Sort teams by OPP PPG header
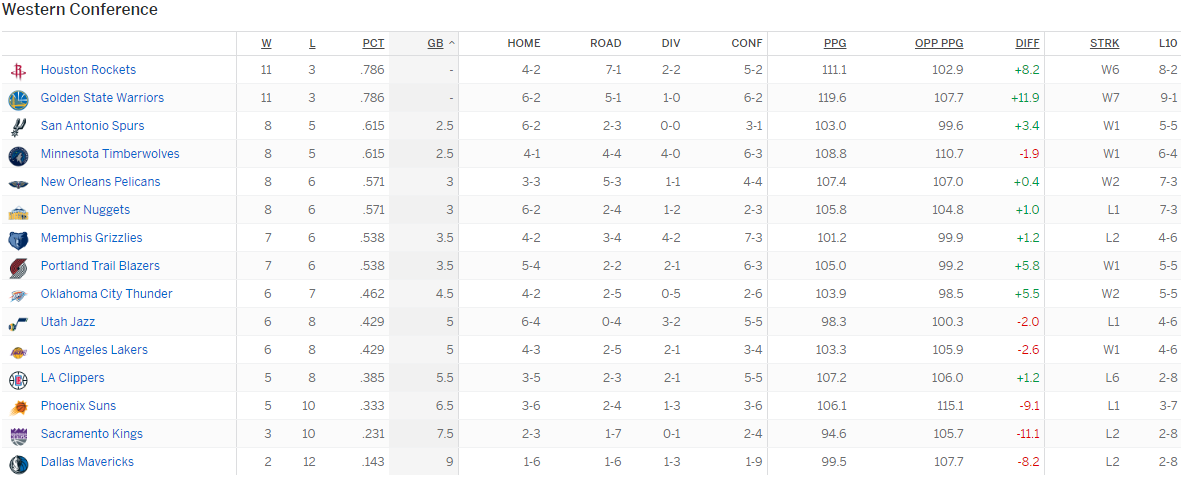This screenshot has height=477, width=1181. (x=939, y=43)
